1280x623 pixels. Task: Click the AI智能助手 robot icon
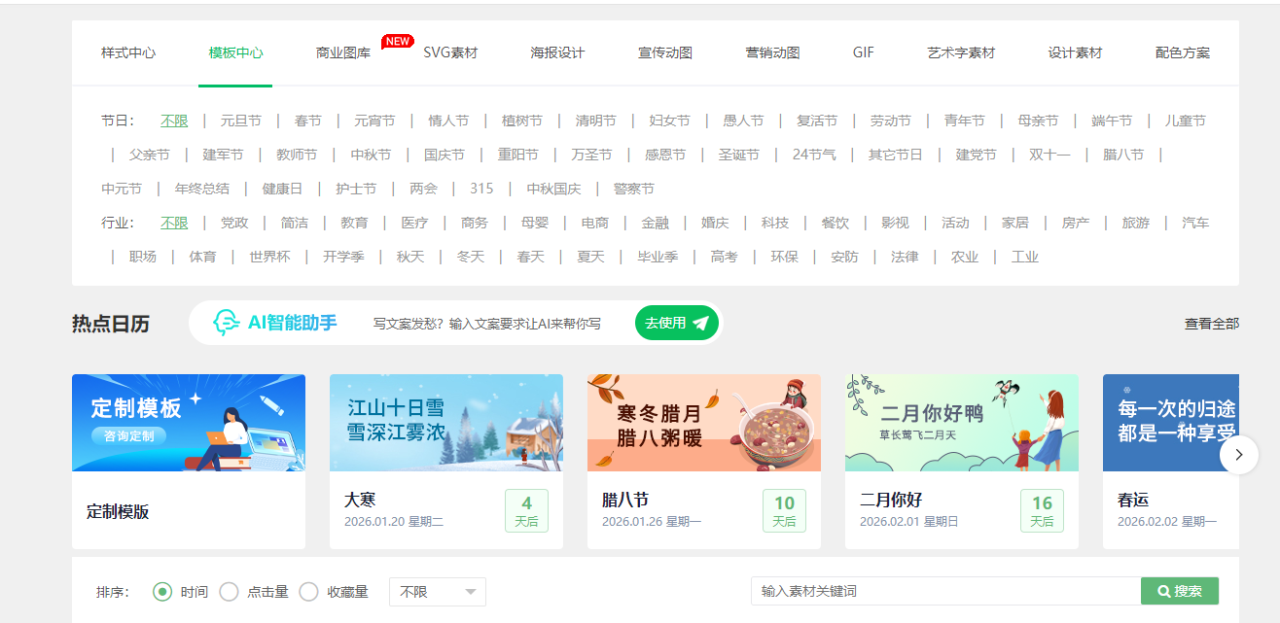[227, 322]
